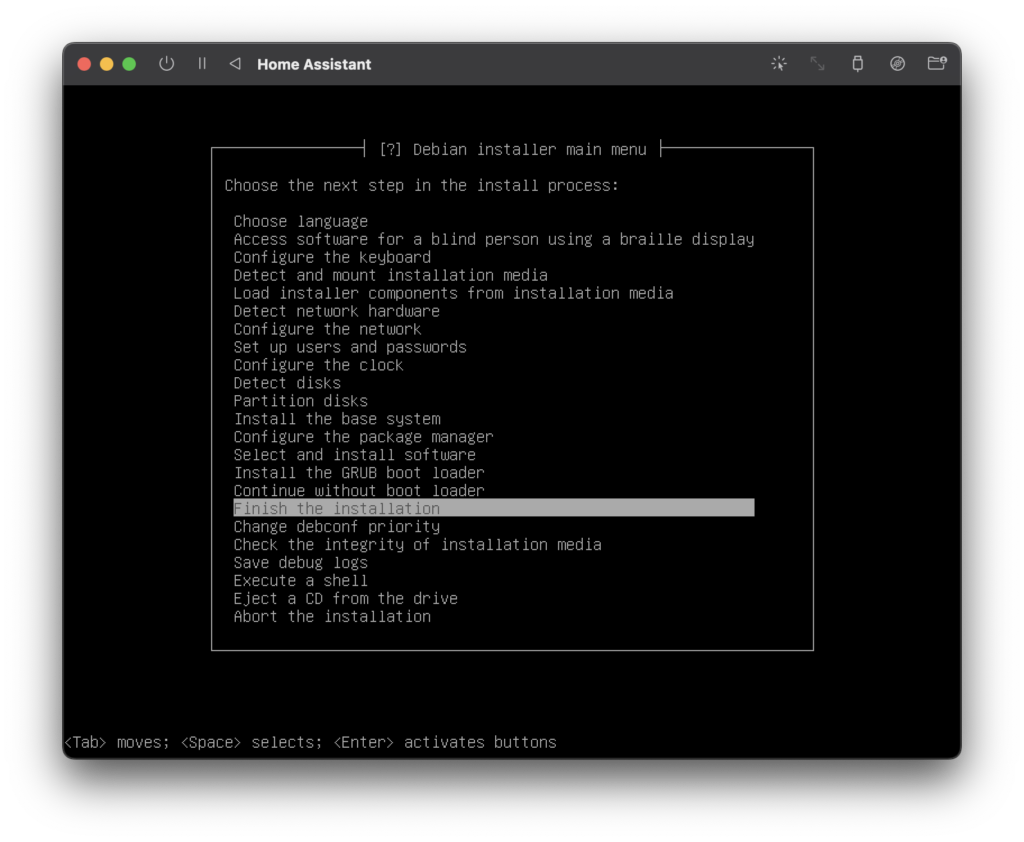Click the 'Debian installer main menu' heading
The height and width of the screenshot is (842, 1024).
(530, 150)
